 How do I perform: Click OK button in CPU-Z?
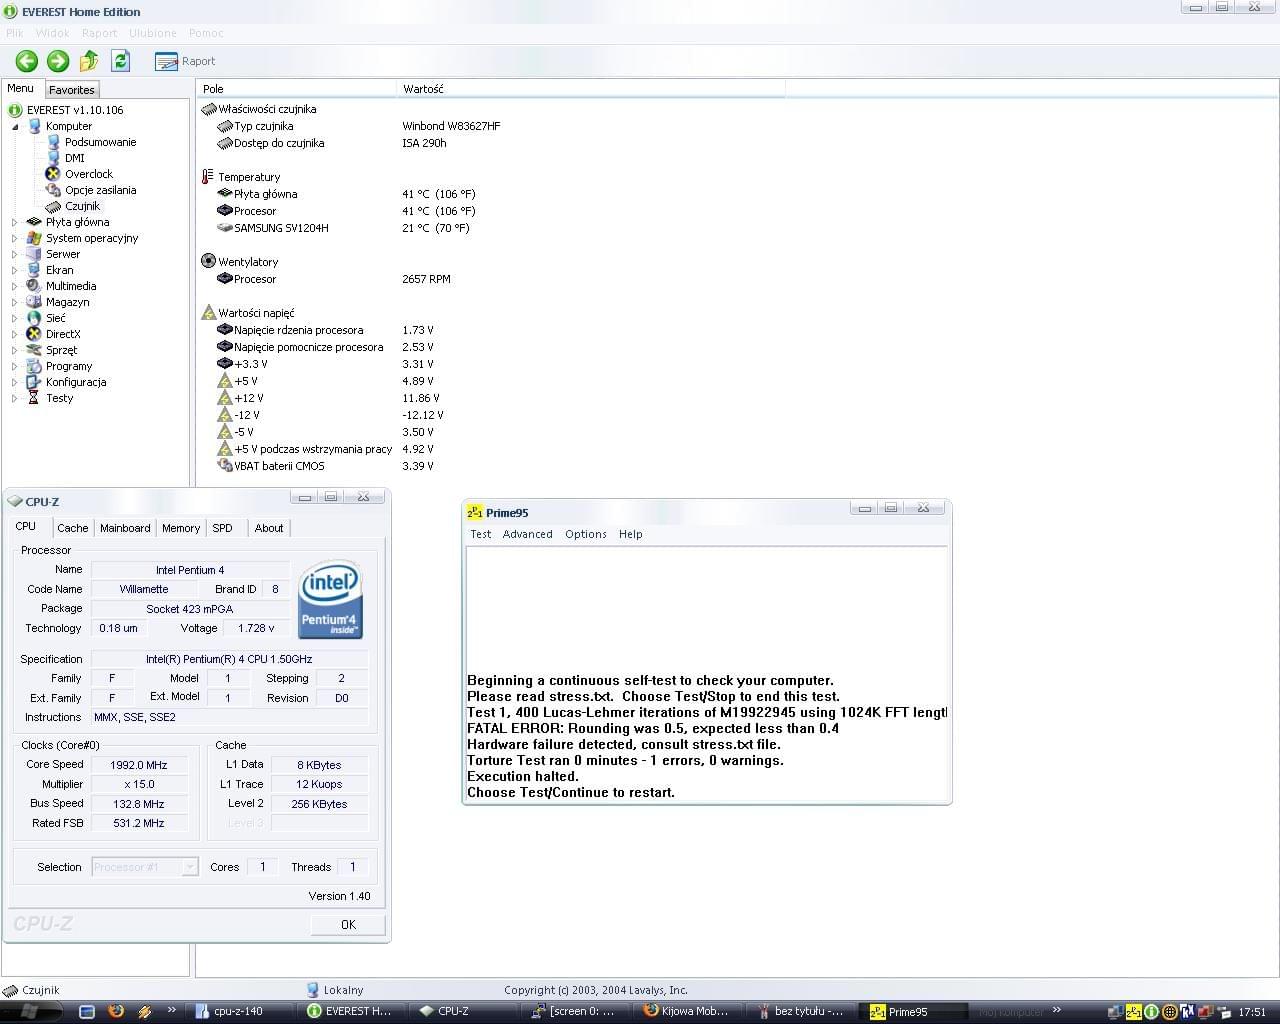(348, 925)
